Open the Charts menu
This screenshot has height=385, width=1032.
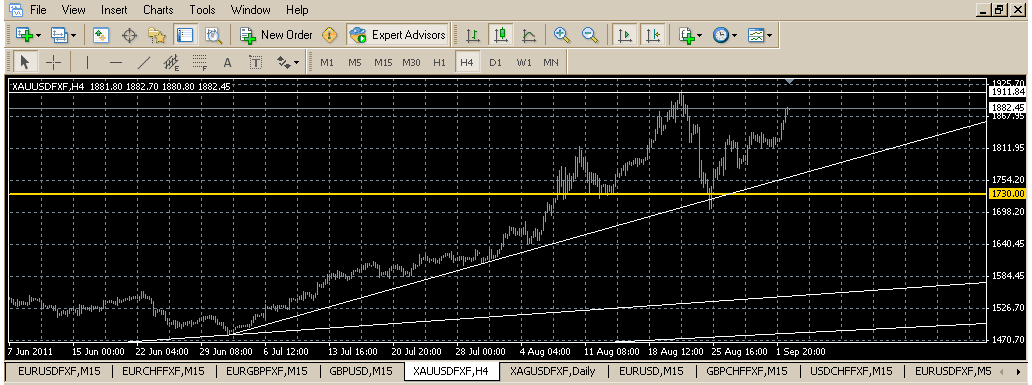(x=158, y=10)
